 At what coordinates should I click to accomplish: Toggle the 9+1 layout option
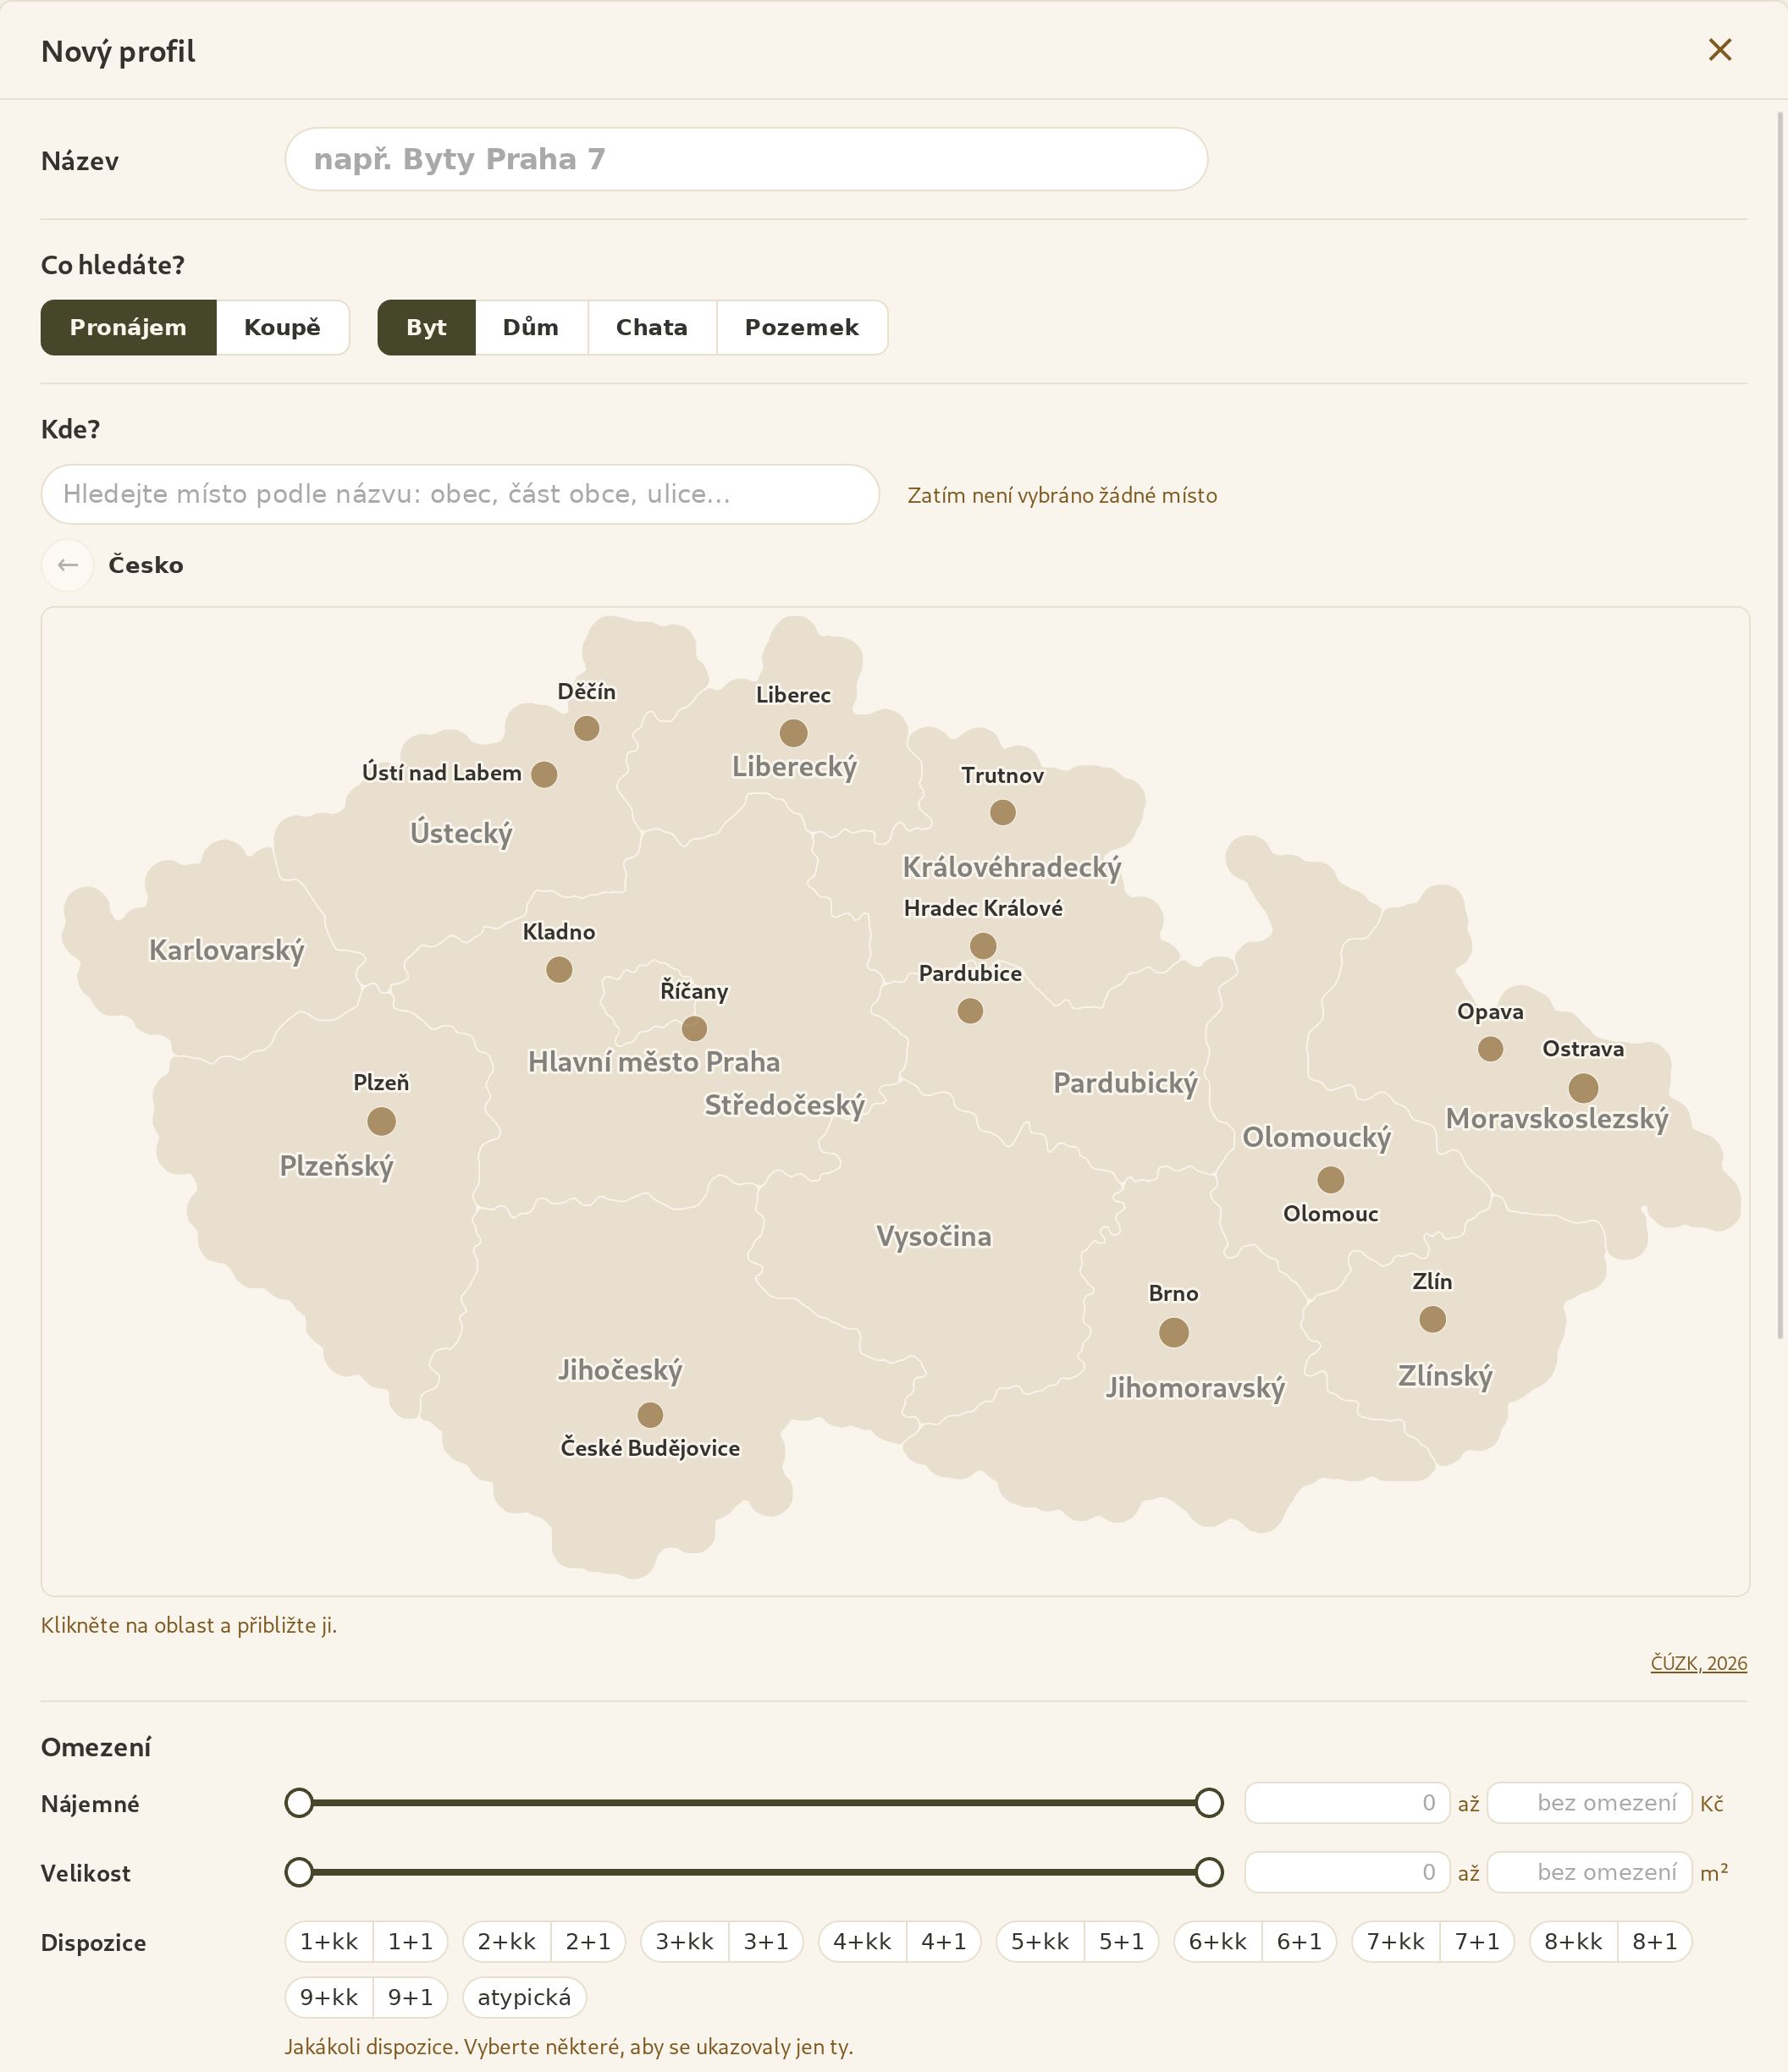[x=411, y=1997]
